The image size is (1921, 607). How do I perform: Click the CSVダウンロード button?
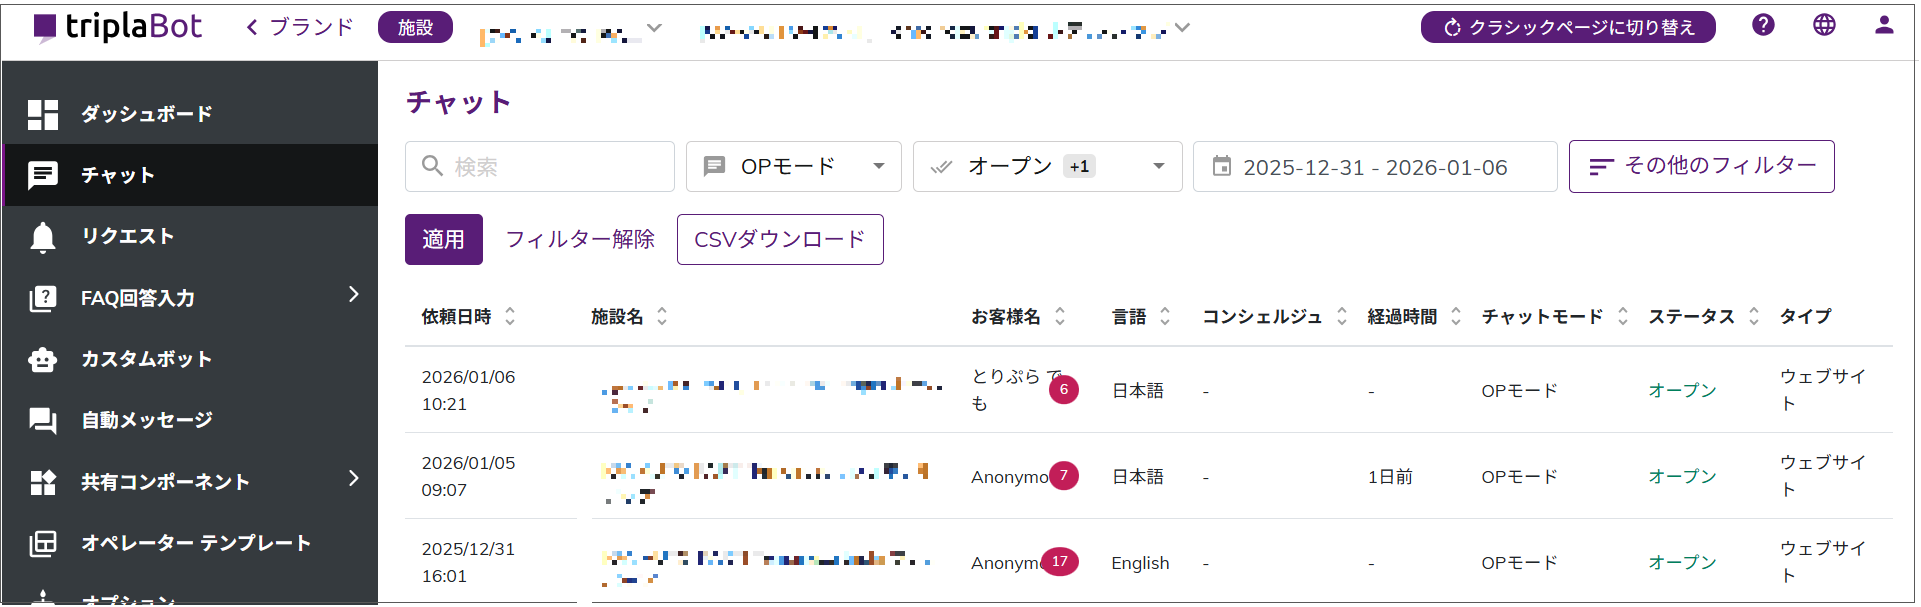coord(779,239)
